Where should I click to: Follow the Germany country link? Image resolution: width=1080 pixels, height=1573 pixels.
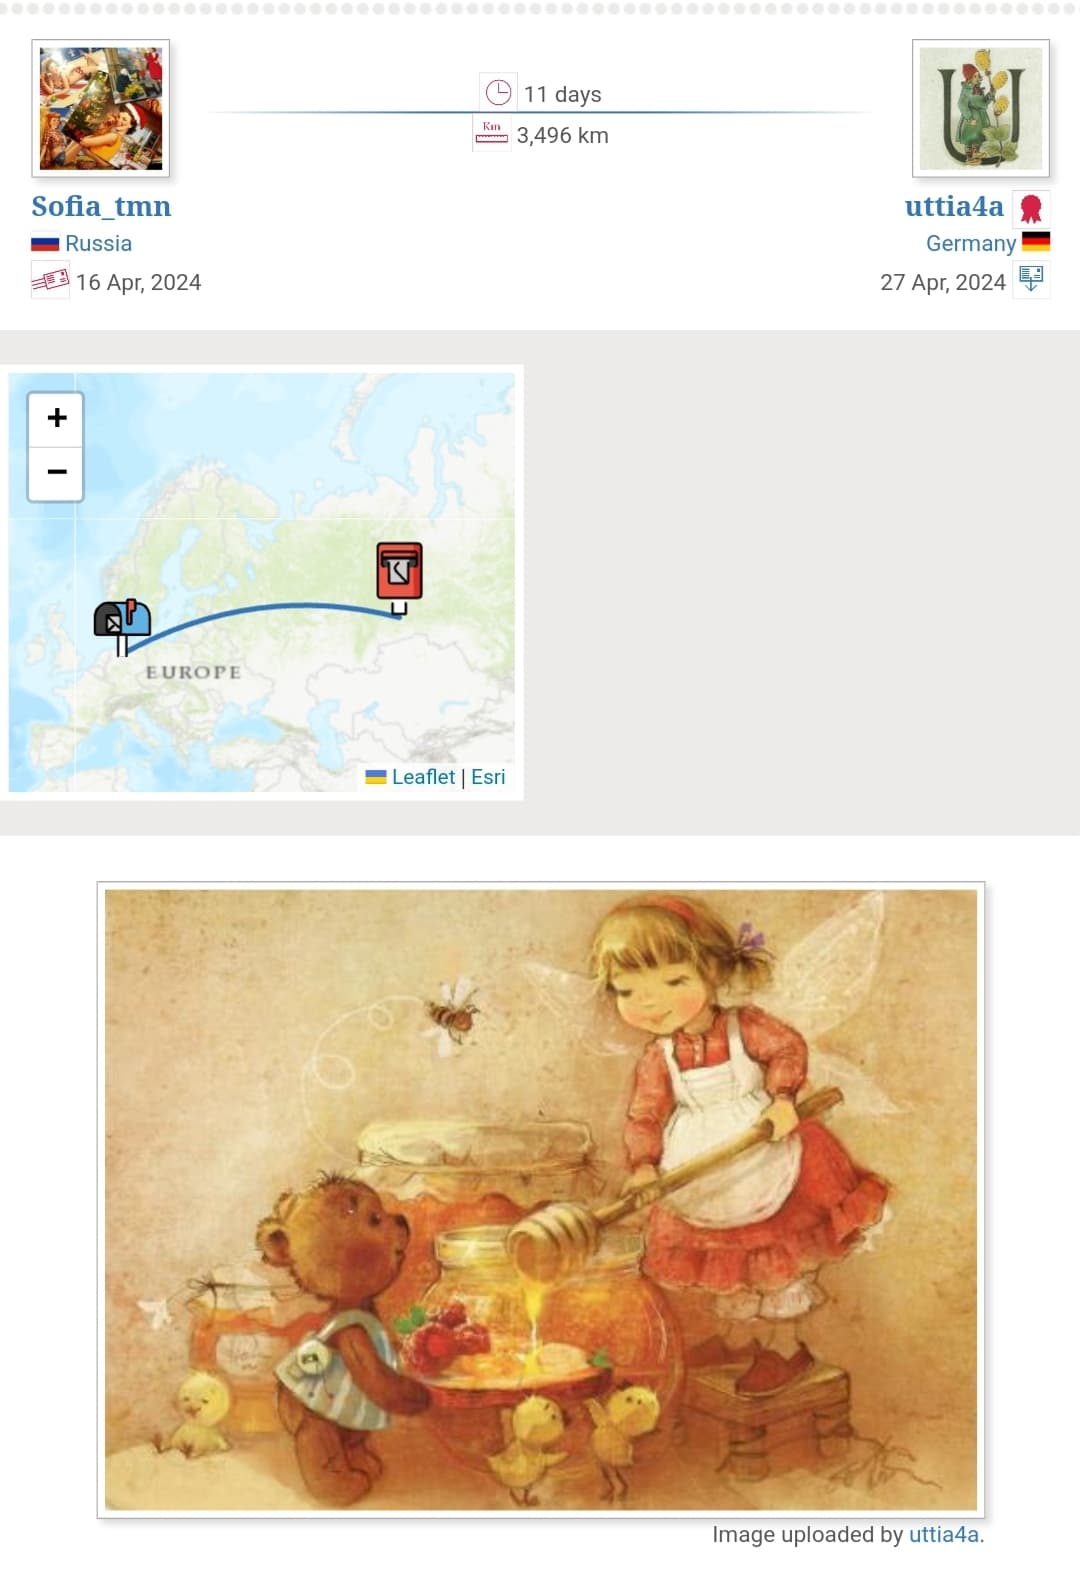coord(970,243)
